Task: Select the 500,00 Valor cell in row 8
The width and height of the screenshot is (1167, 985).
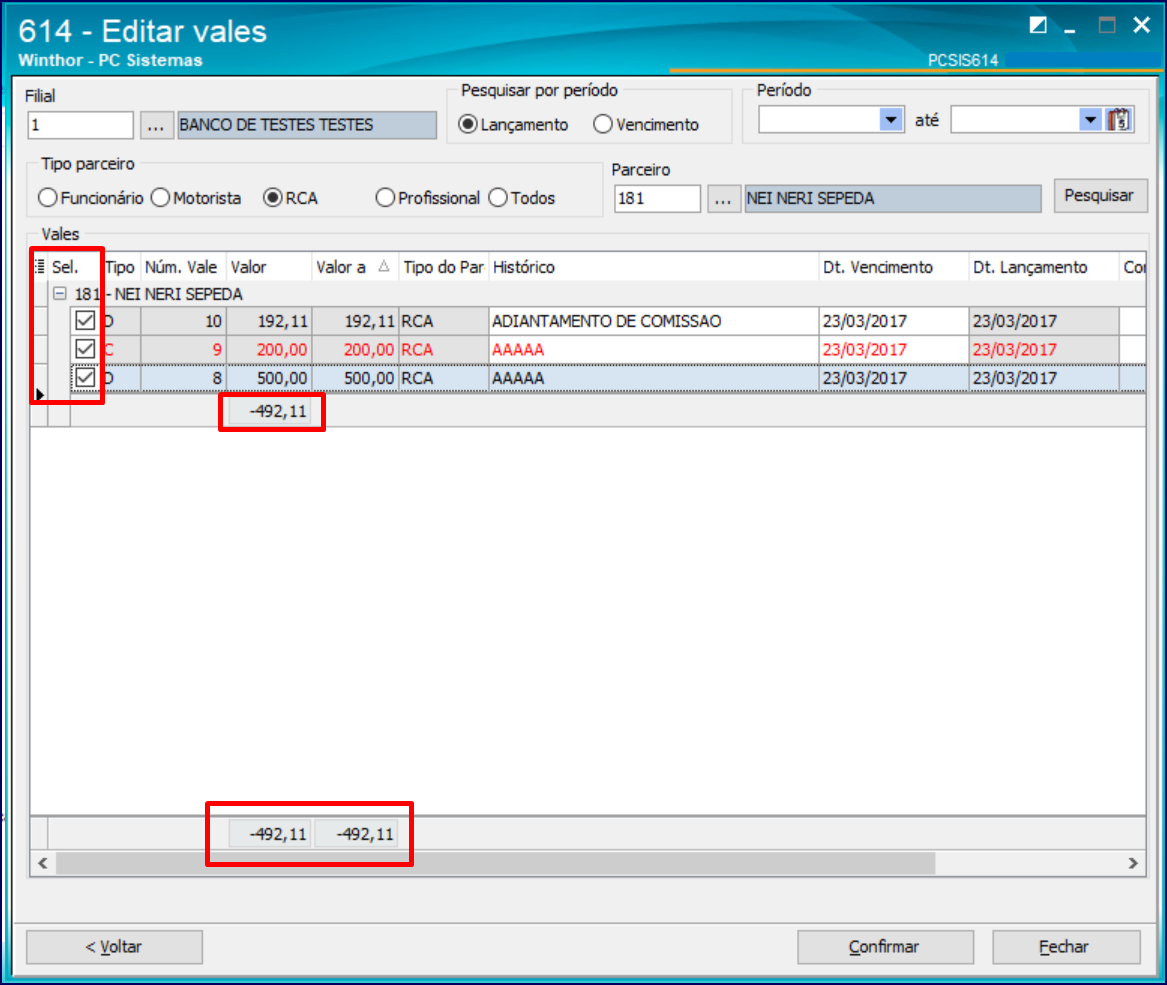Action: point(269,377)
